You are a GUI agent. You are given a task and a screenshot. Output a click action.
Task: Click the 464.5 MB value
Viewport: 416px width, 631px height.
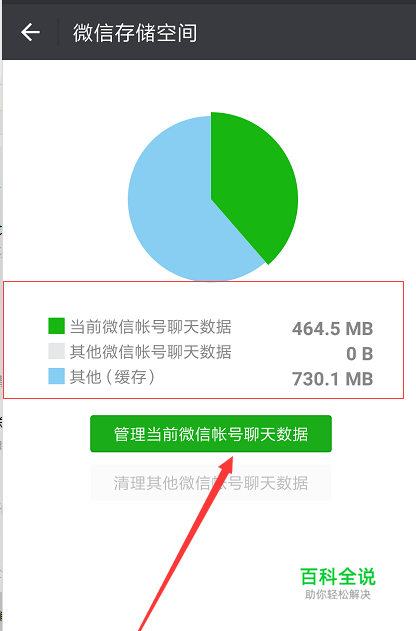[x=333, y=329]
